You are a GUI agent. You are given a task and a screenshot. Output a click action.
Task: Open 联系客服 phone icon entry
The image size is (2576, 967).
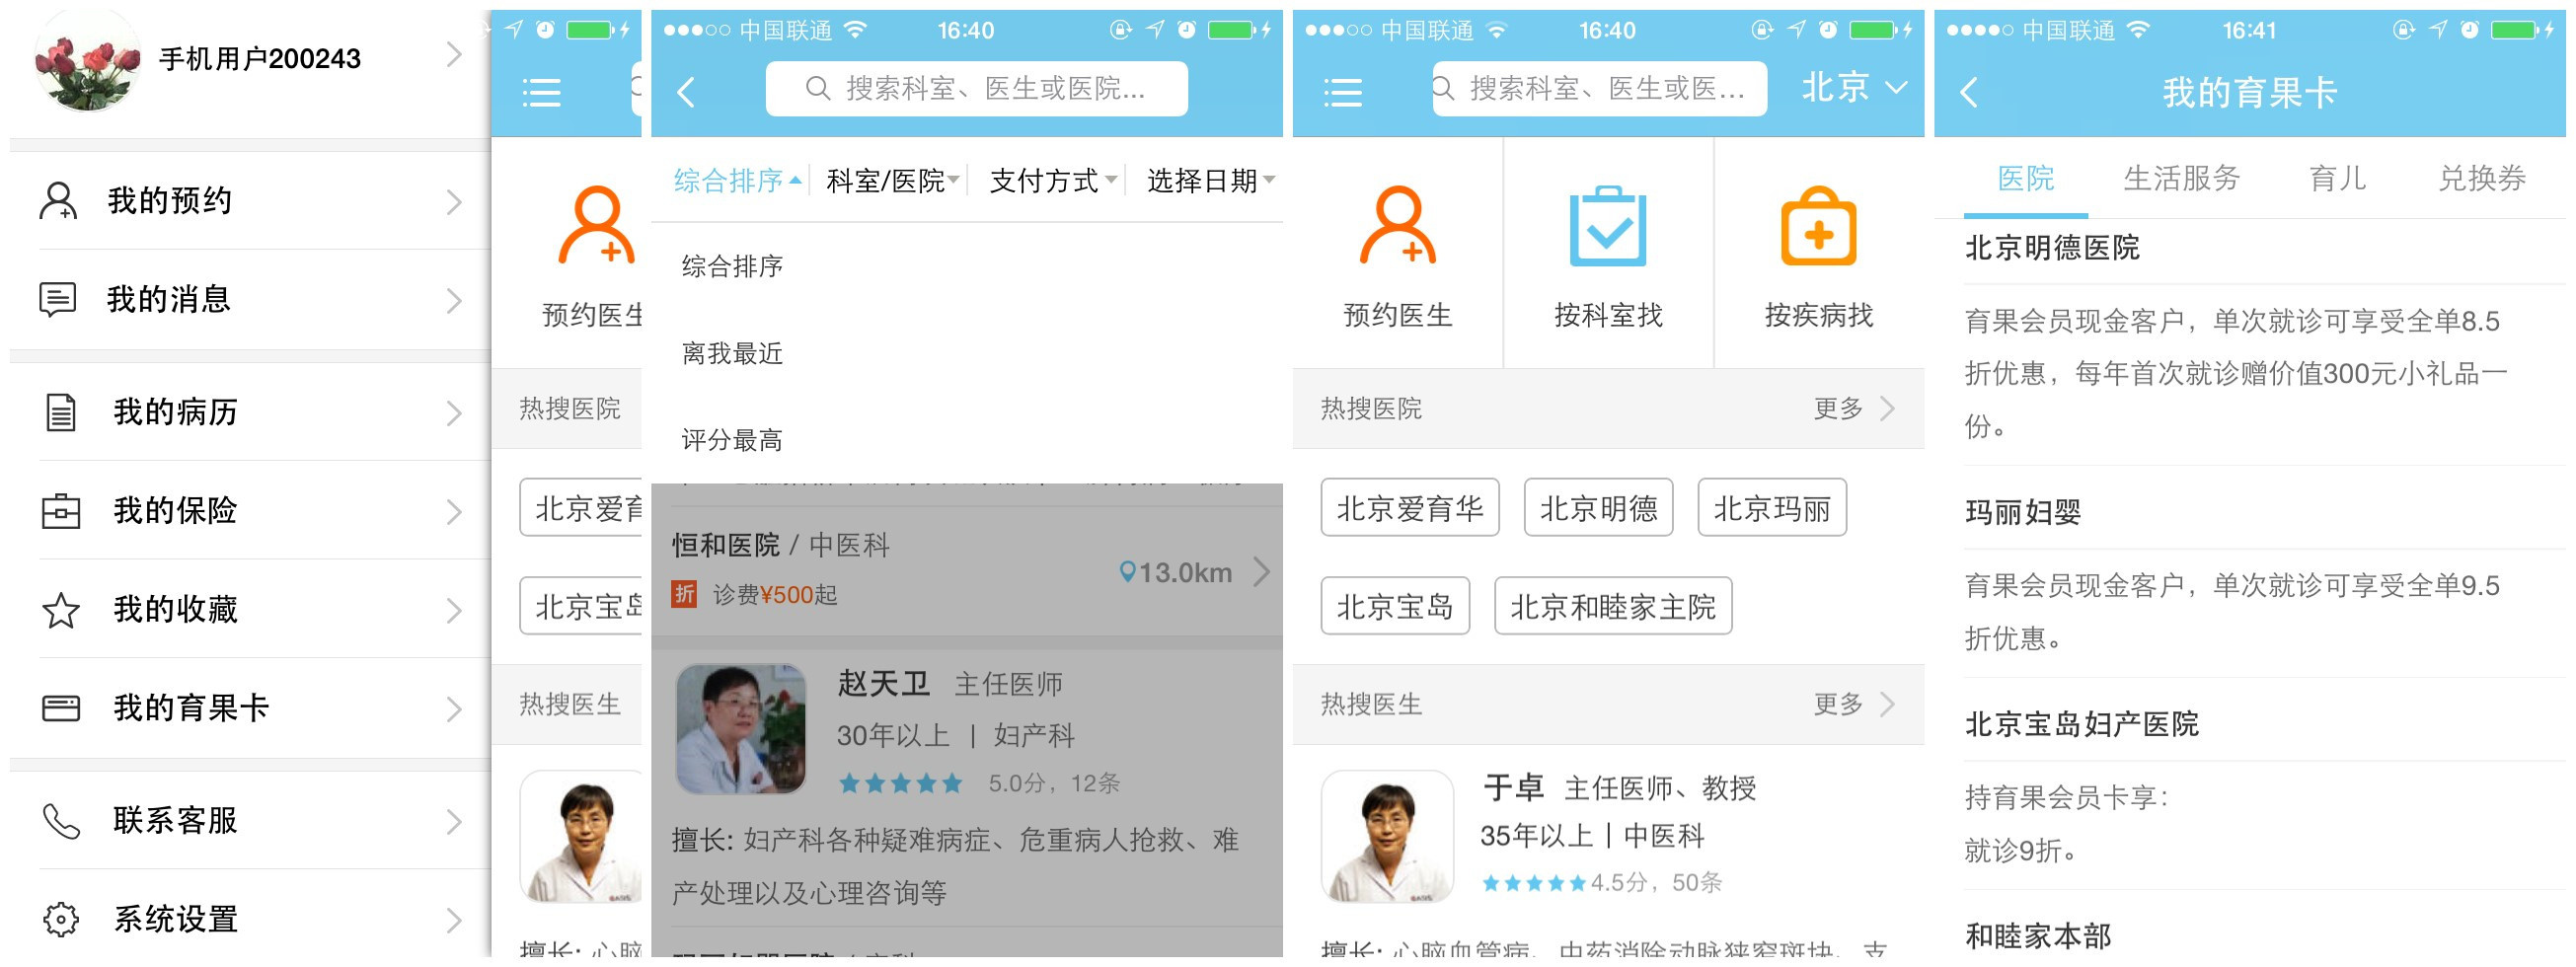click(x=250, y=820)
